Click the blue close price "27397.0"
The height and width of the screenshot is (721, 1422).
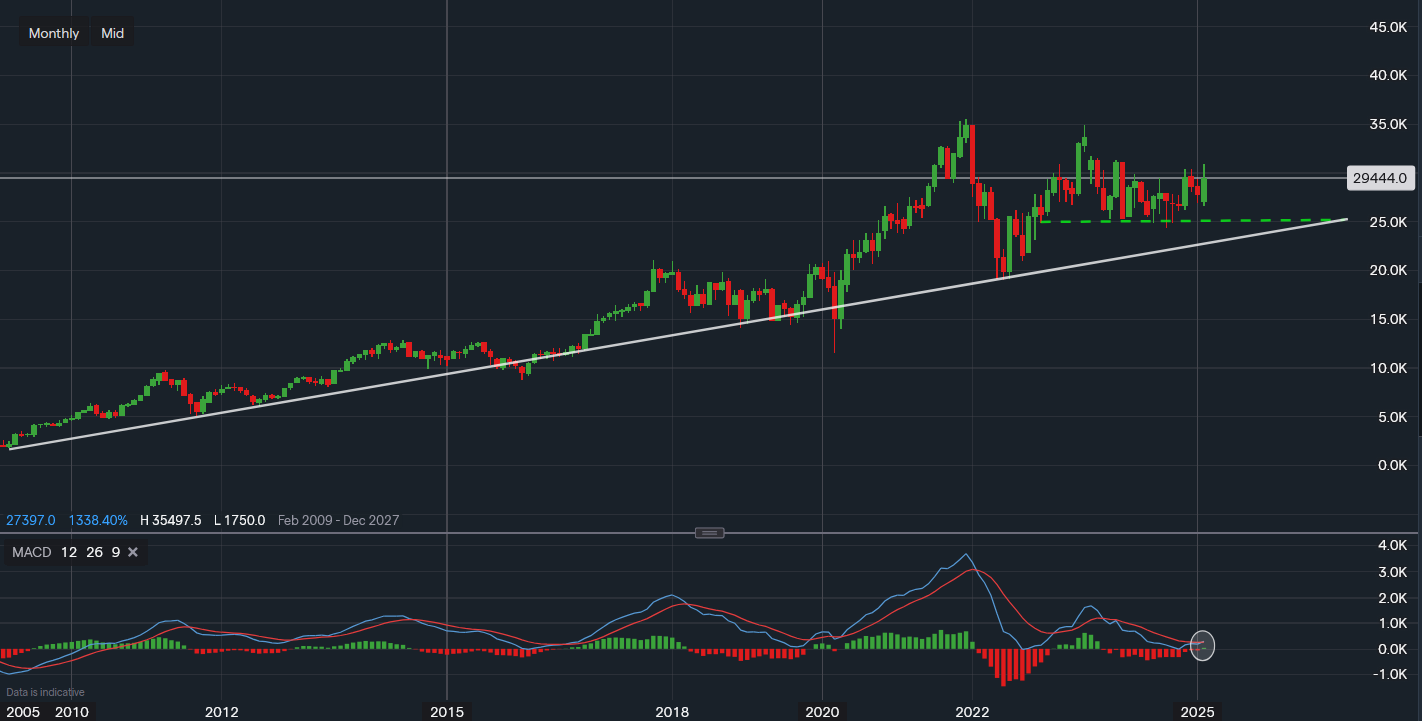click(x=30, y=520)
